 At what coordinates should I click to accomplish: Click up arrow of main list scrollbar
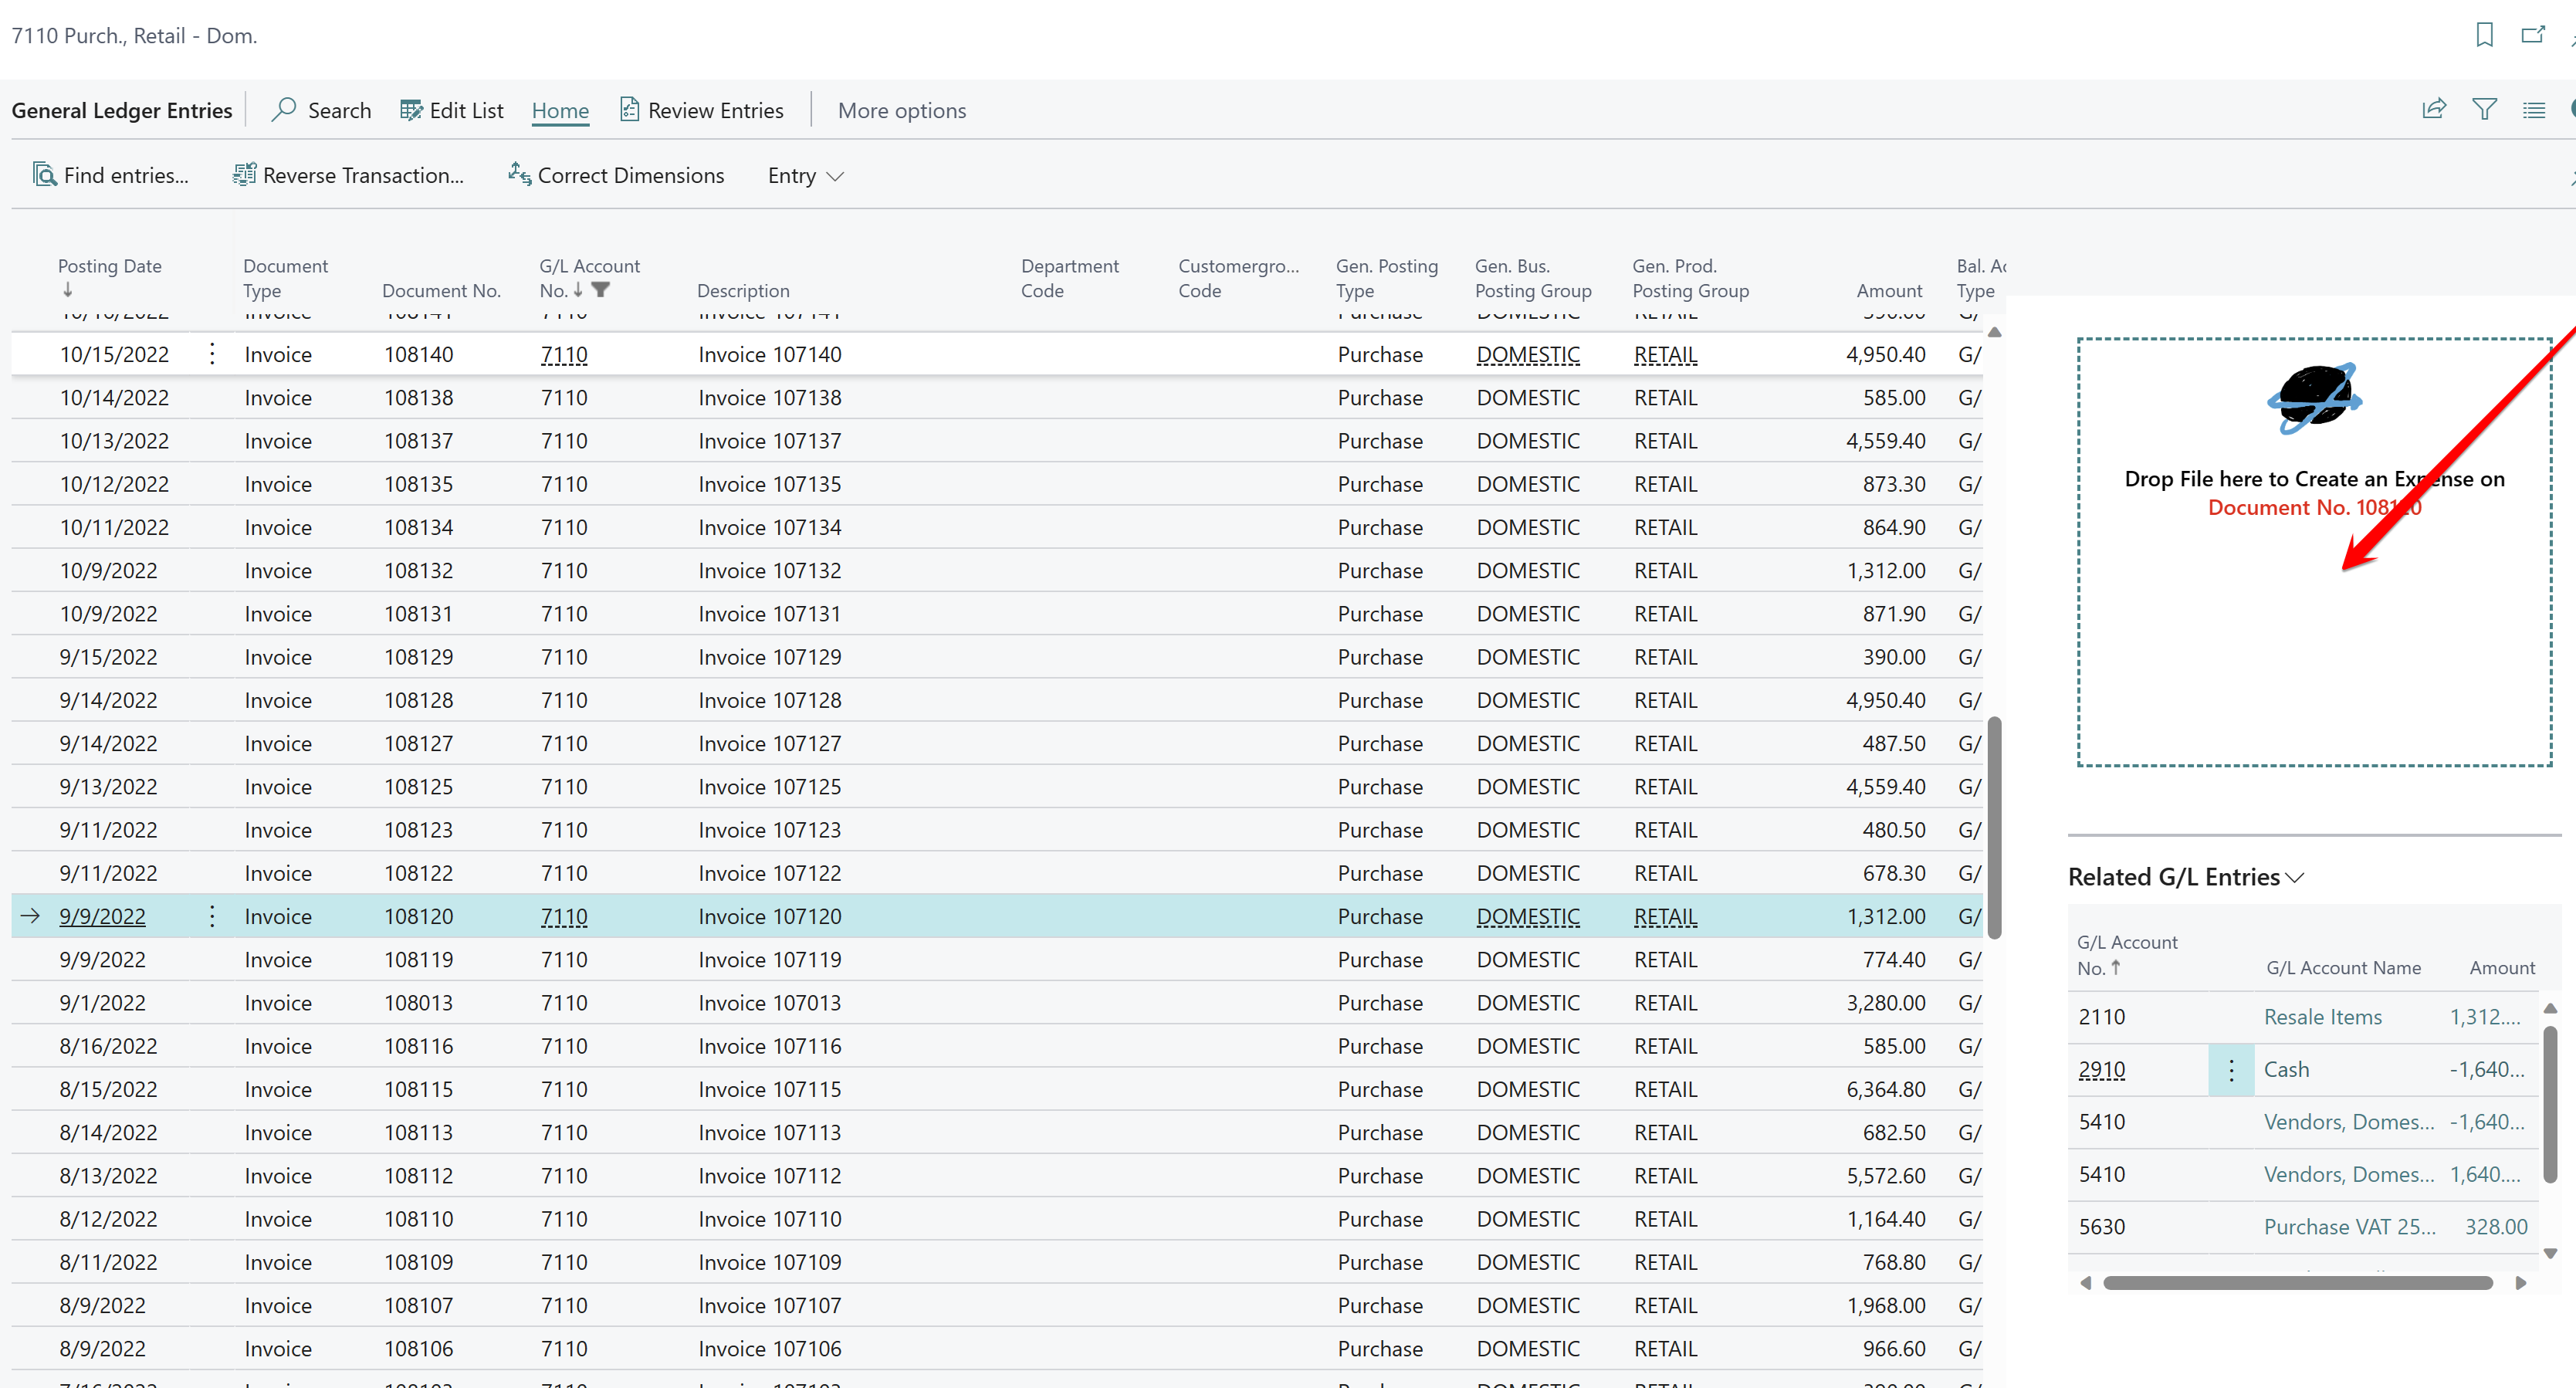1994,332
